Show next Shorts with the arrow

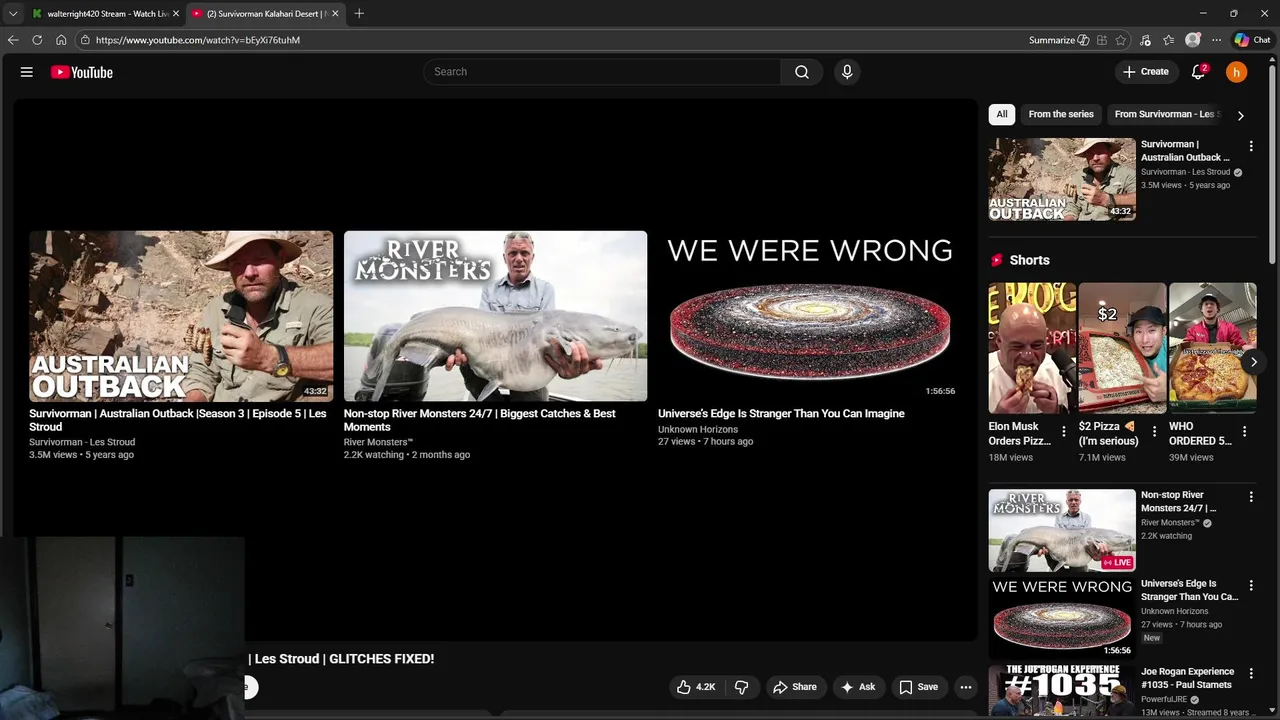point(1253,362)
